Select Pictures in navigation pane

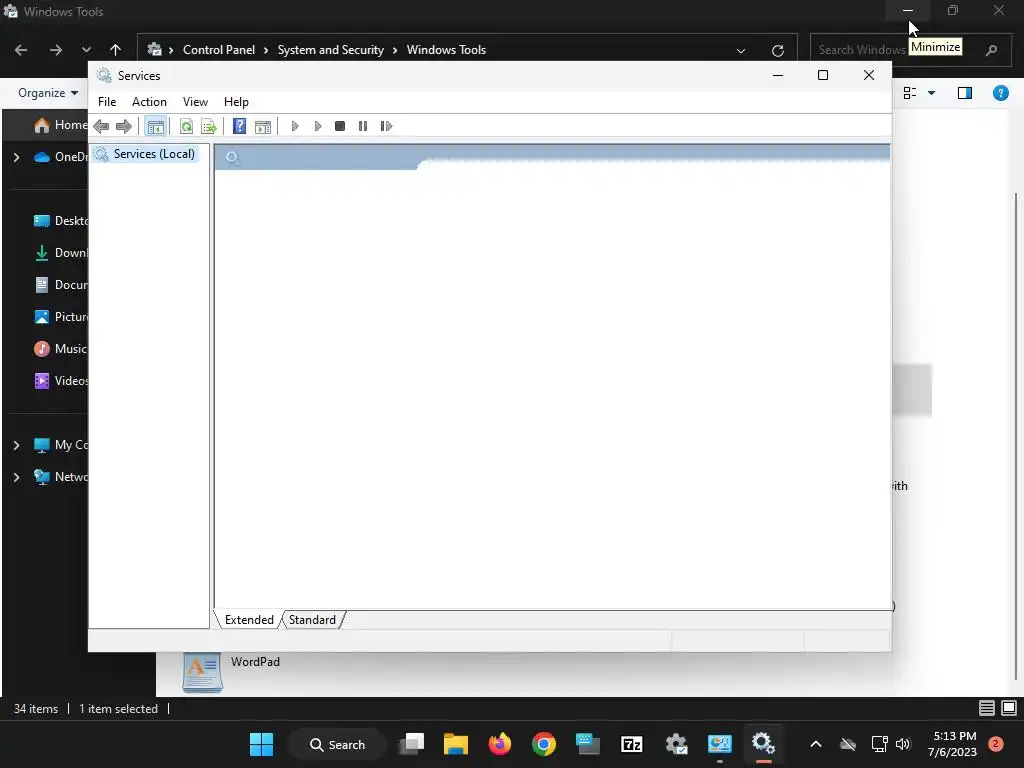[60, 317]
